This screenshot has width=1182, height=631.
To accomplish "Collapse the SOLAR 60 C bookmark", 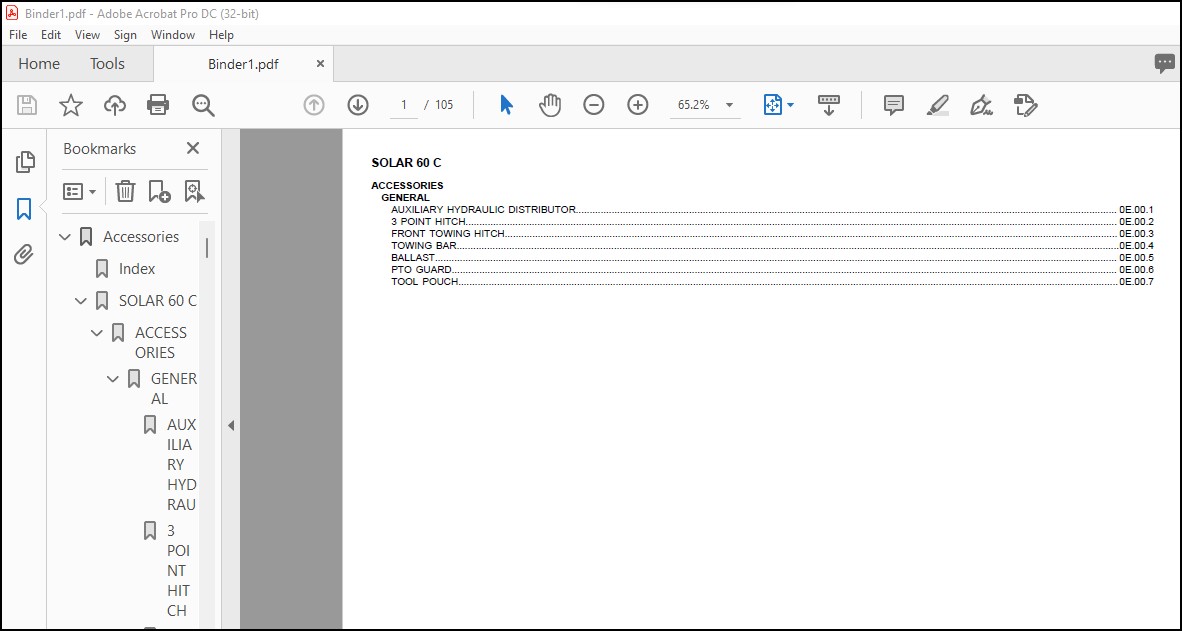I will [x=81, y=301].
